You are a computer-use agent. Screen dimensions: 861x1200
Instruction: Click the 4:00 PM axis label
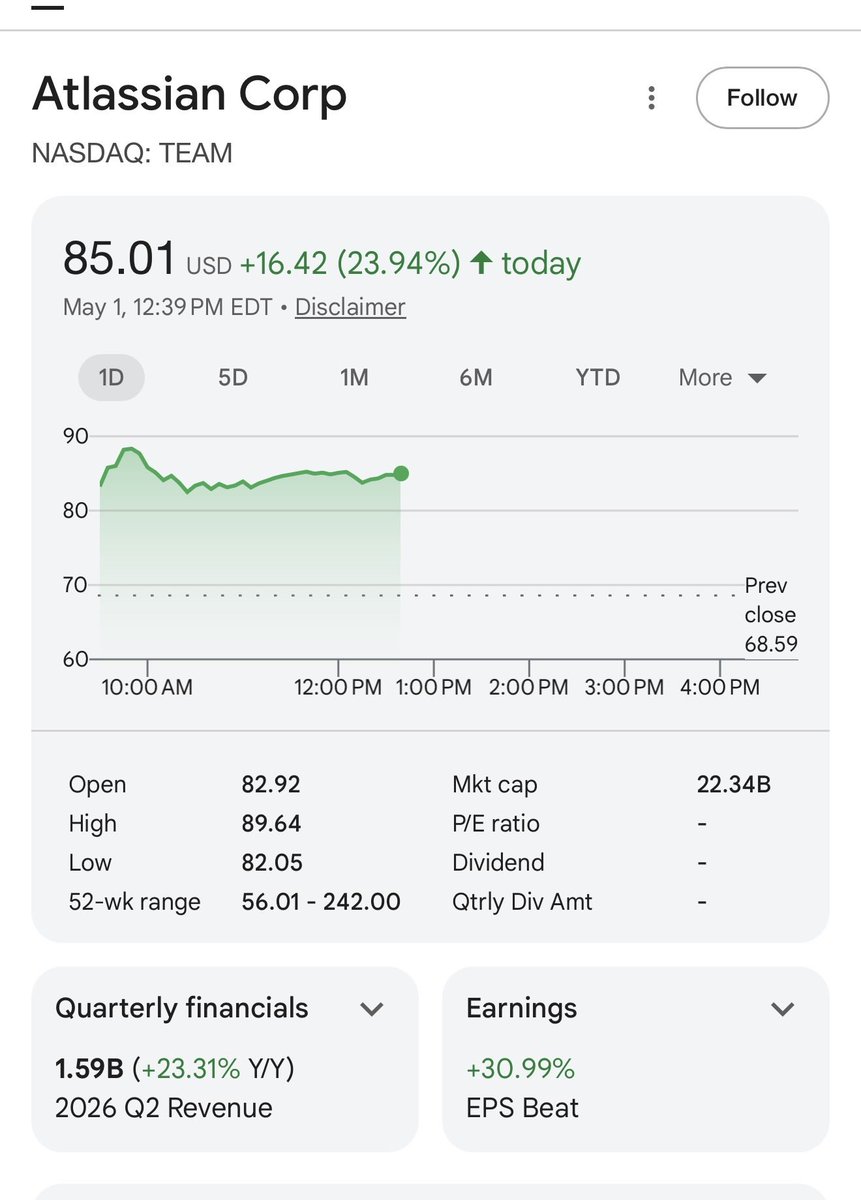click(x=721, y=687)
